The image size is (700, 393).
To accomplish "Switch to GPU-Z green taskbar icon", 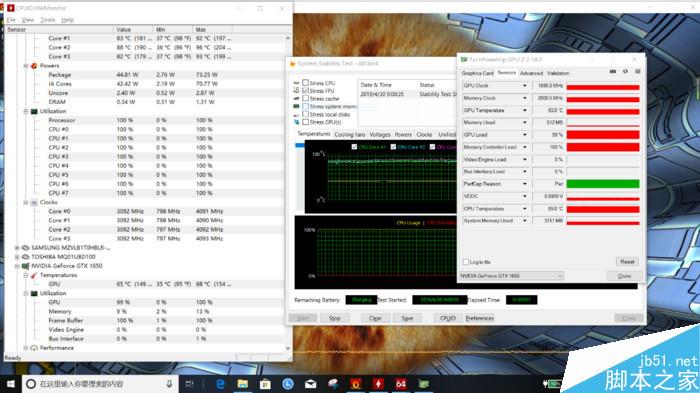I will click(x=423, y=384).
